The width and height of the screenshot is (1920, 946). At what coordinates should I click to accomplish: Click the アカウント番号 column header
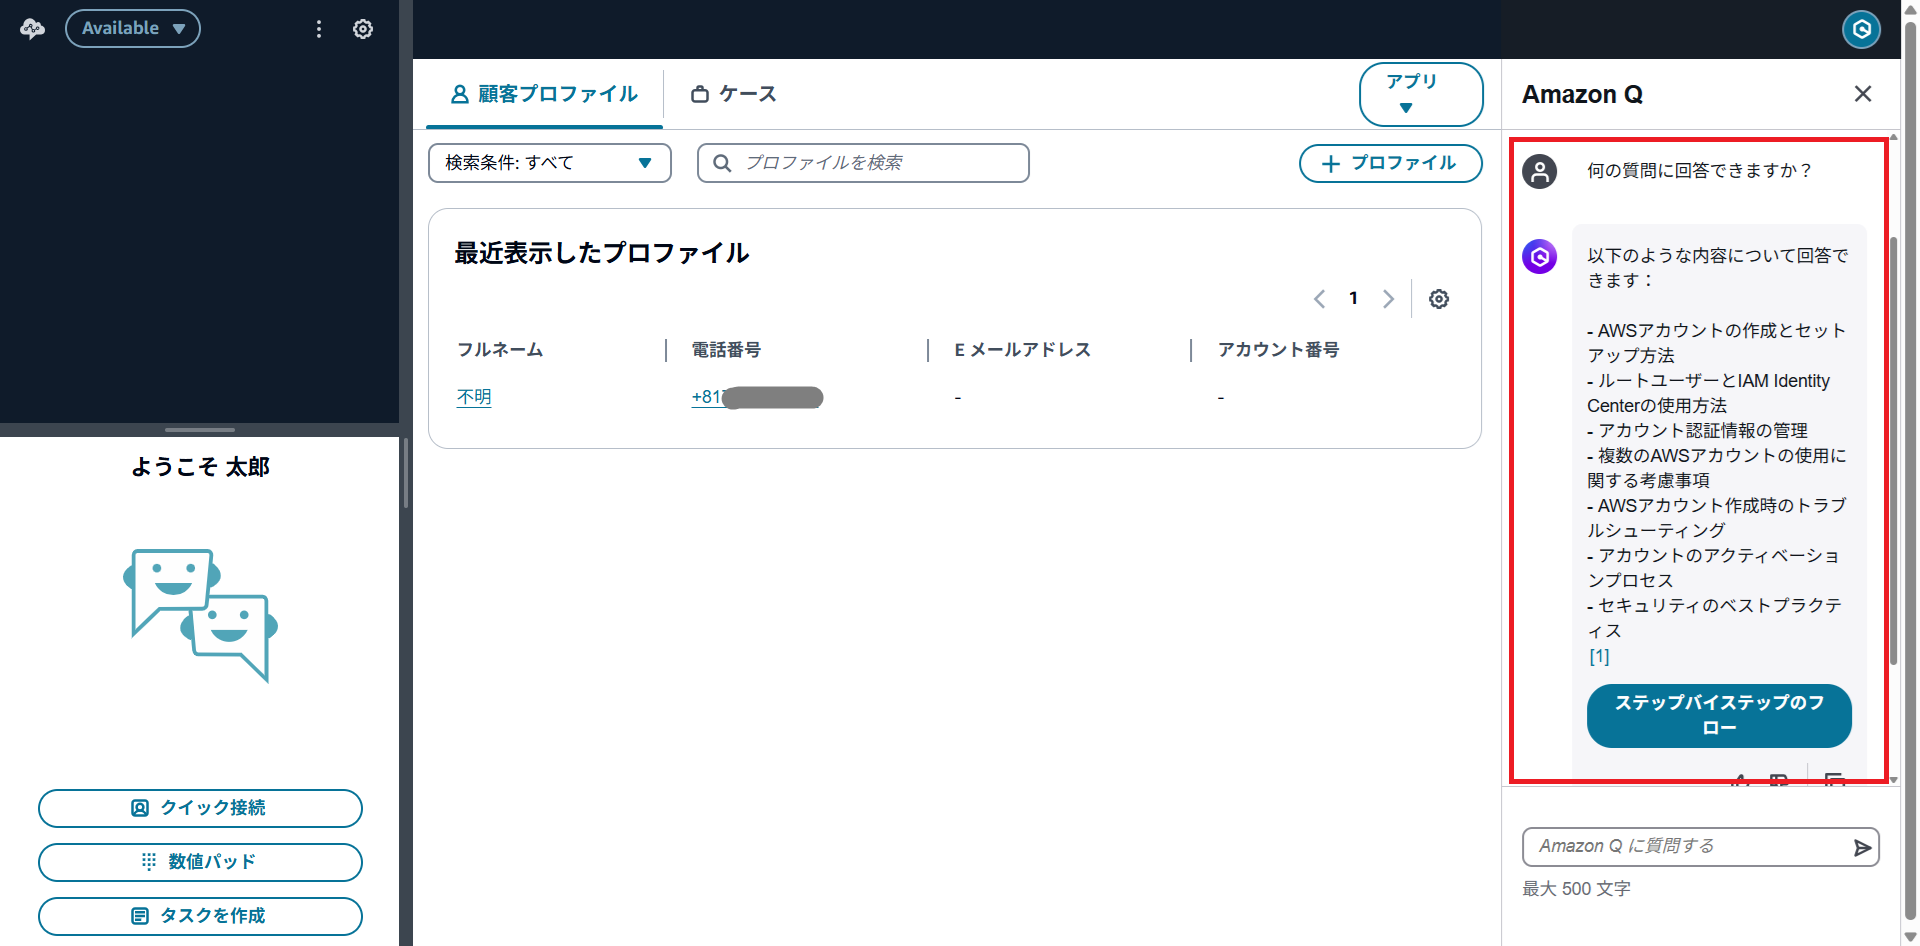click(x=1278, y=350)
